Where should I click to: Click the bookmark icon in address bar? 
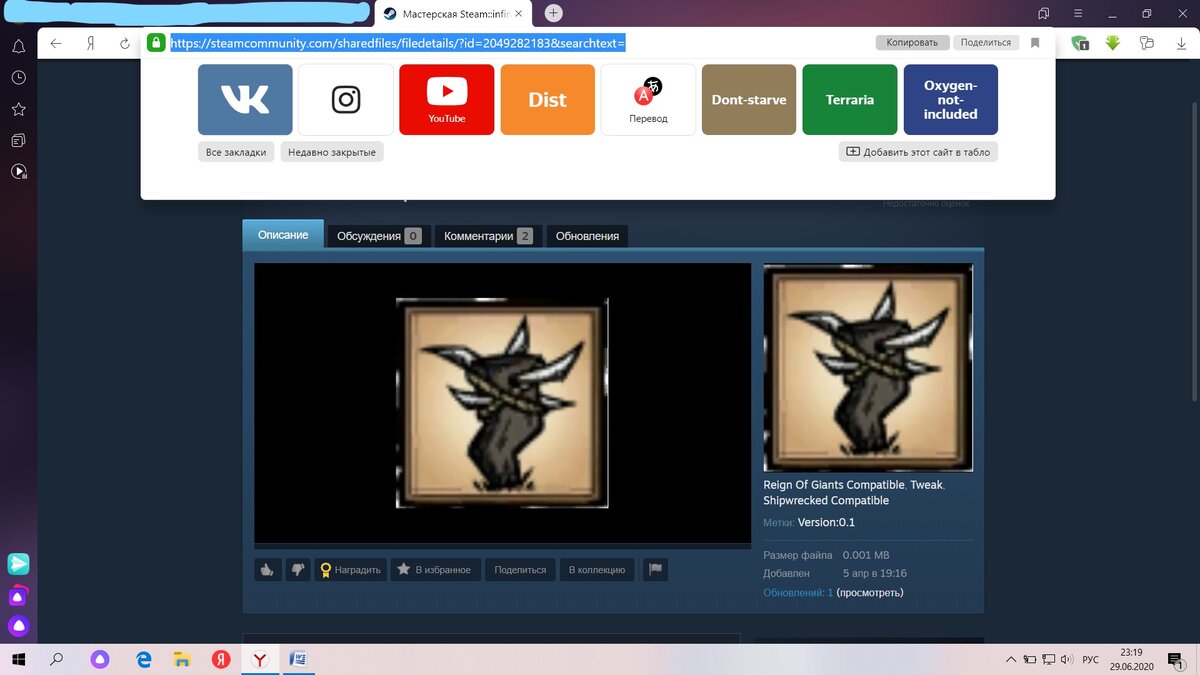point(1035,43)
